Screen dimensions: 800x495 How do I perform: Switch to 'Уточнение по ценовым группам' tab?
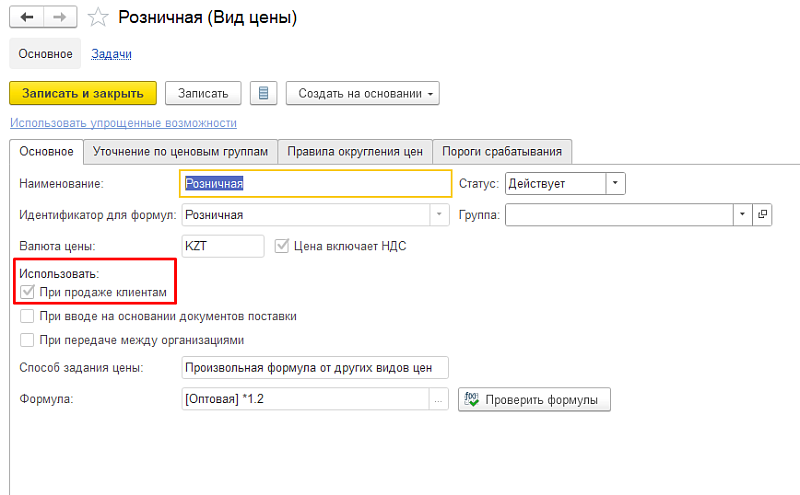point(180,151)
